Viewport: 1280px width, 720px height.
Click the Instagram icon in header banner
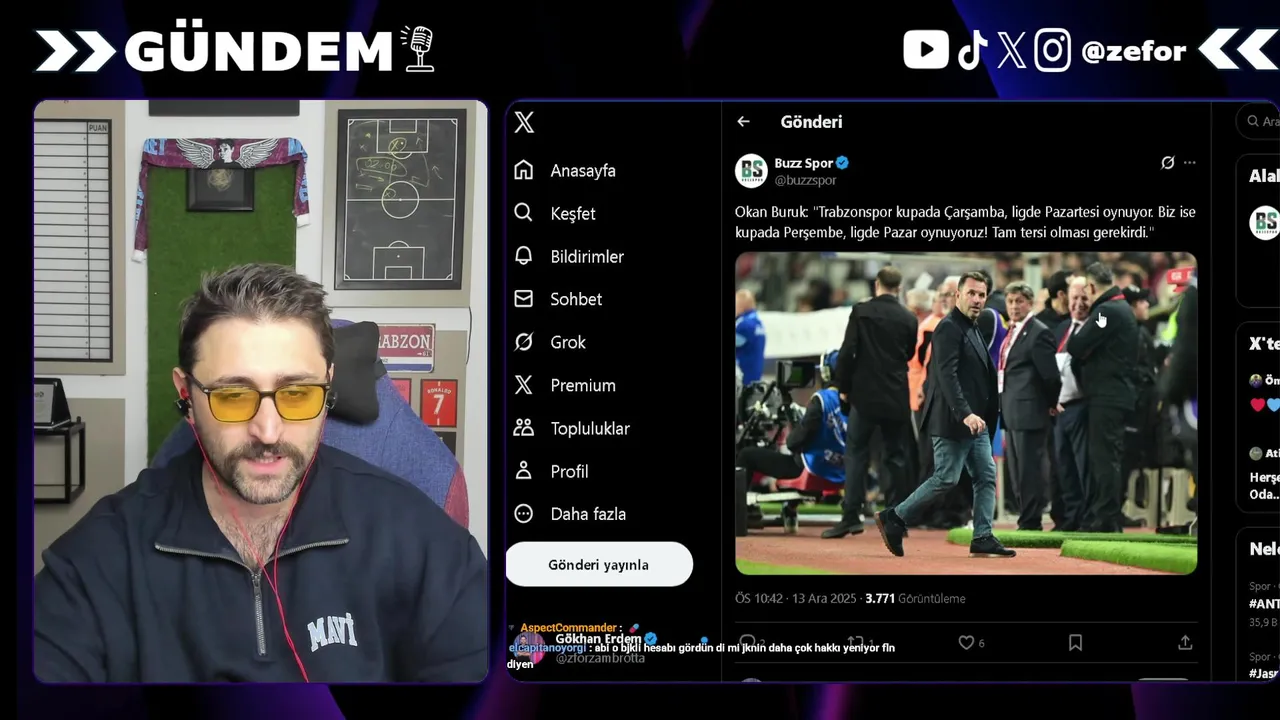tap(1052, 50)
